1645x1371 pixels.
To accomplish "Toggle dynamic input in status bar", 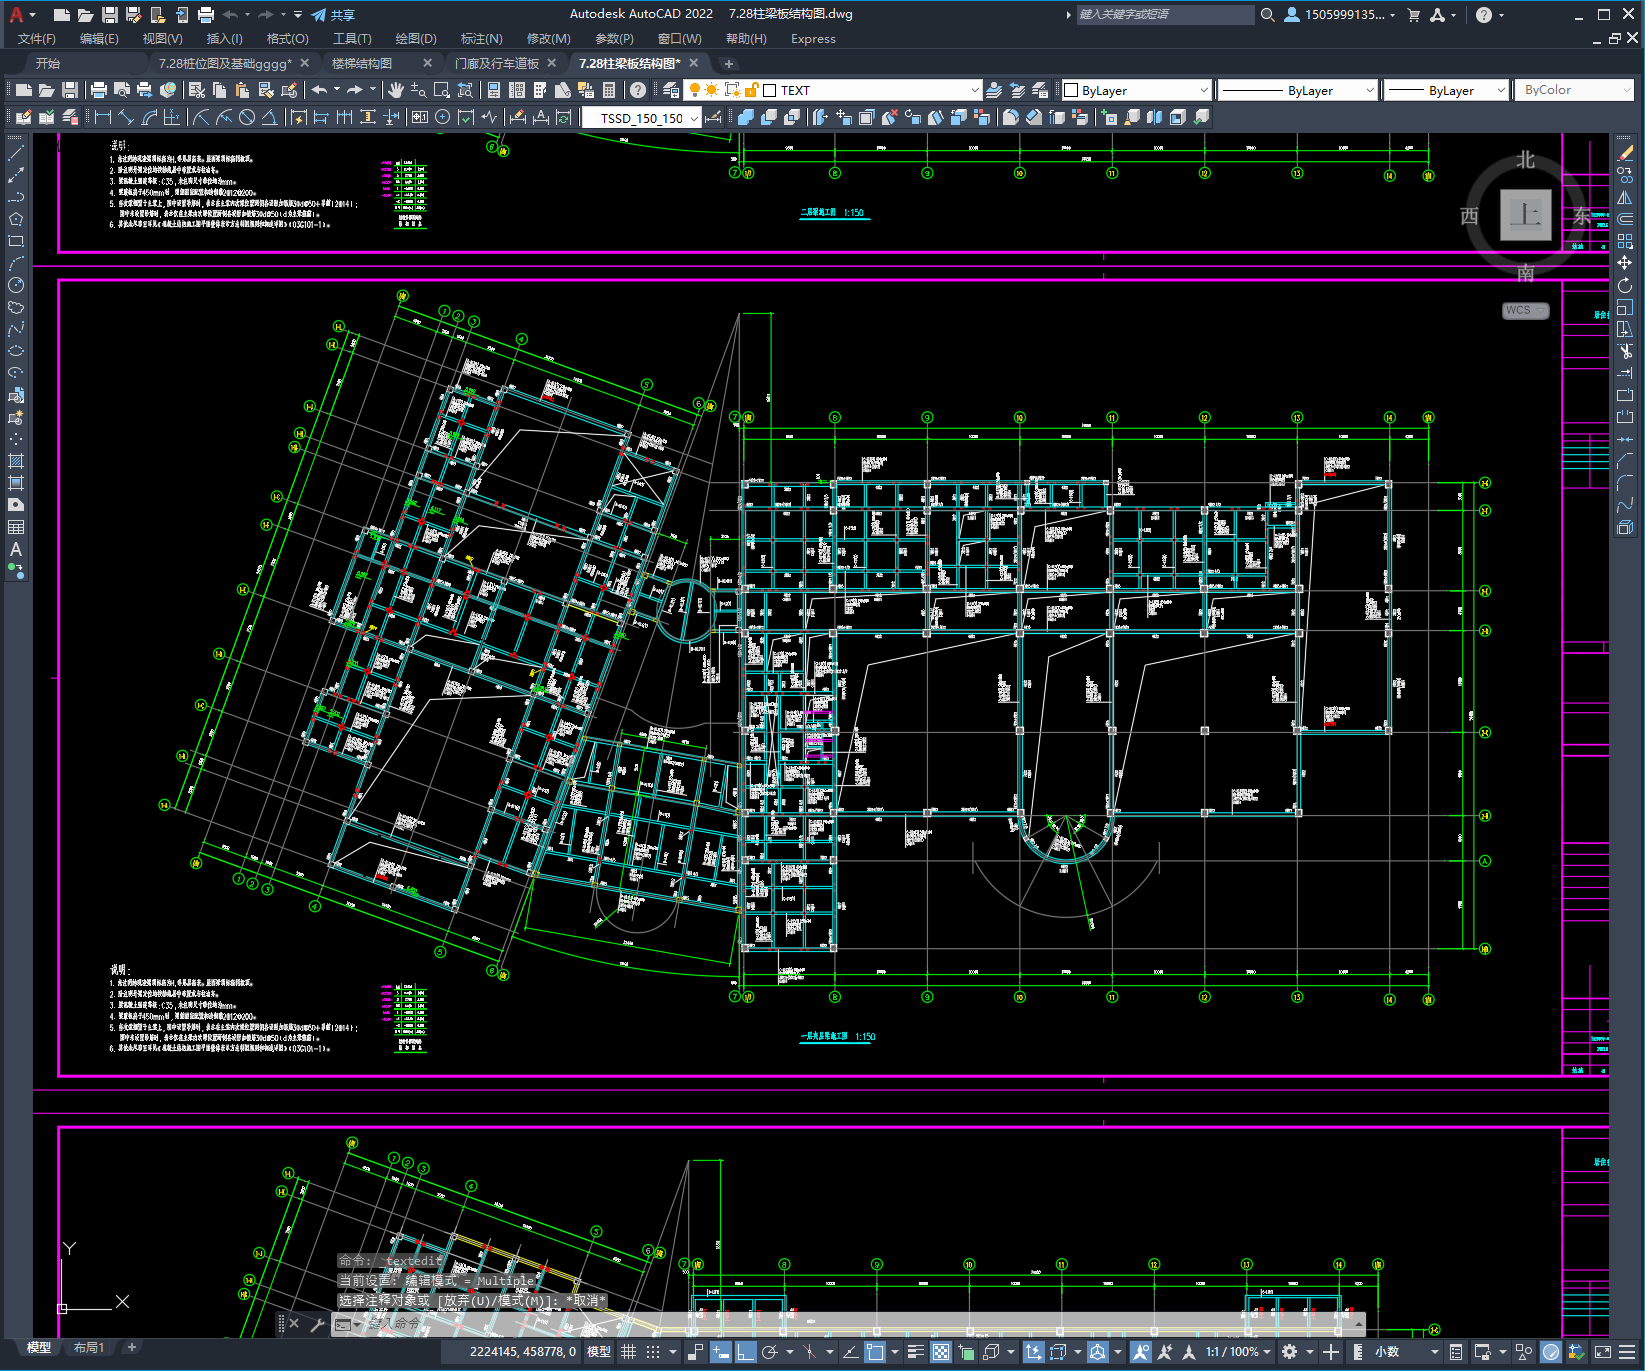I will 721,1352.
